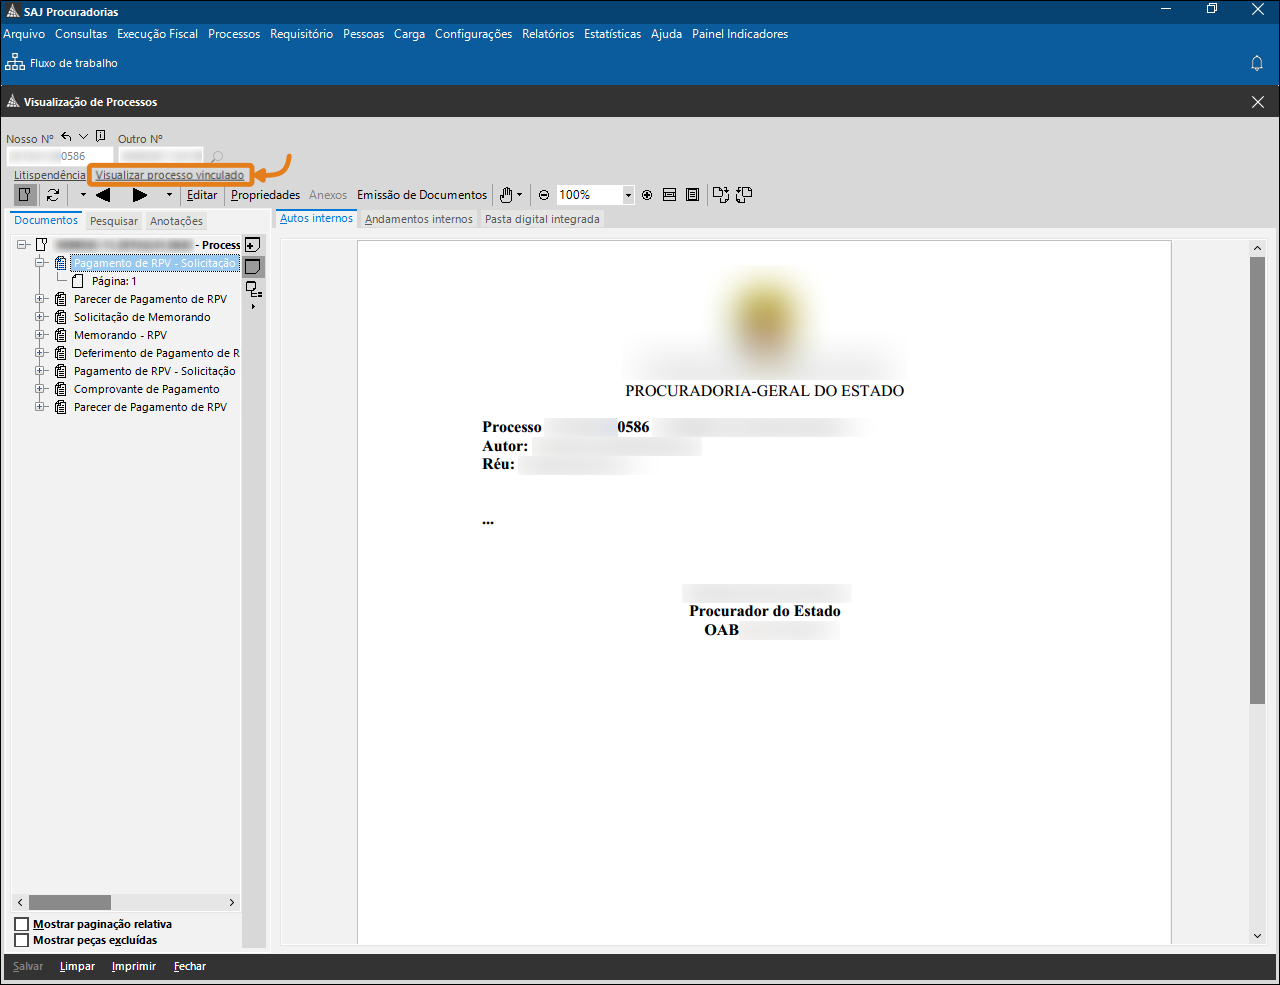1280x985 pixels.
Task: Open the Execução Fiscal menu
Action: click(x=157, y=34)
